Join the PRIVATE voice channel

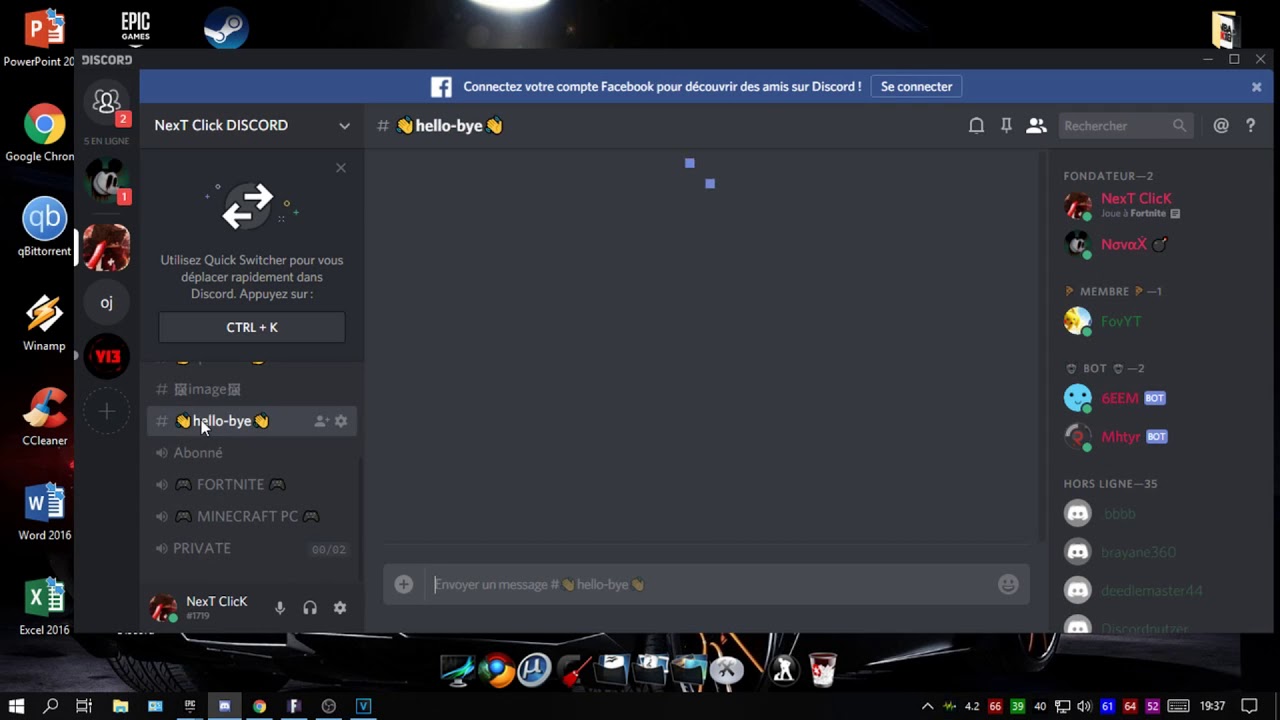[x=252, y=548]
